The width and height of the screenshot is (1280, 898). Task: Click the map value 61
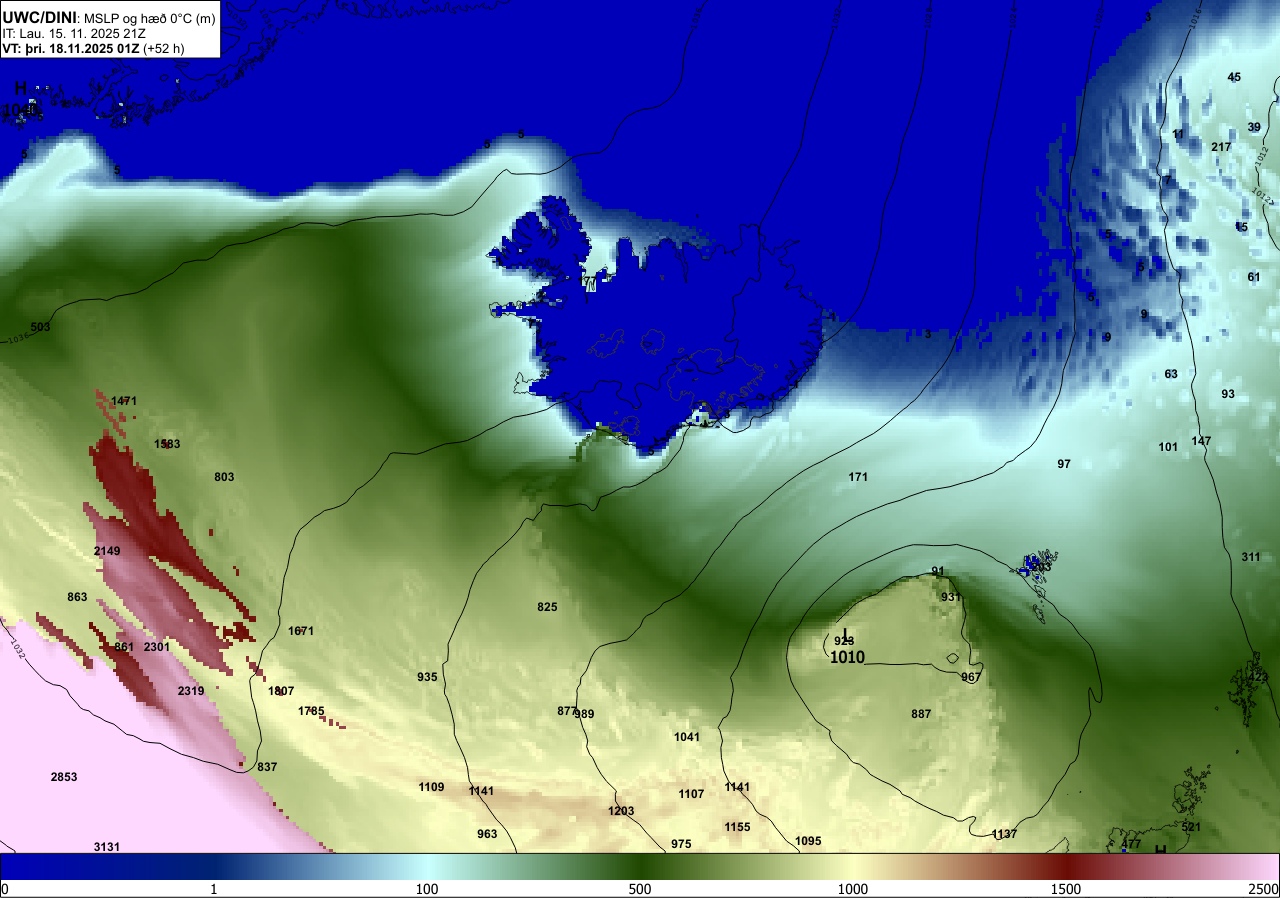[x=1254, y=277]
